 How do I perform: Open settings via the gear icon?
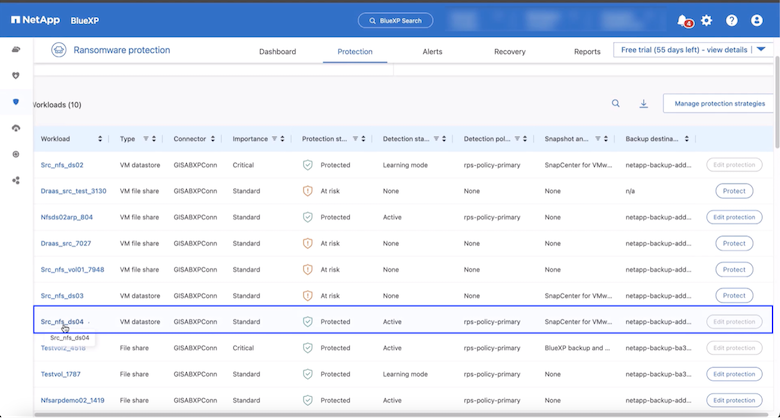[707, 20]
